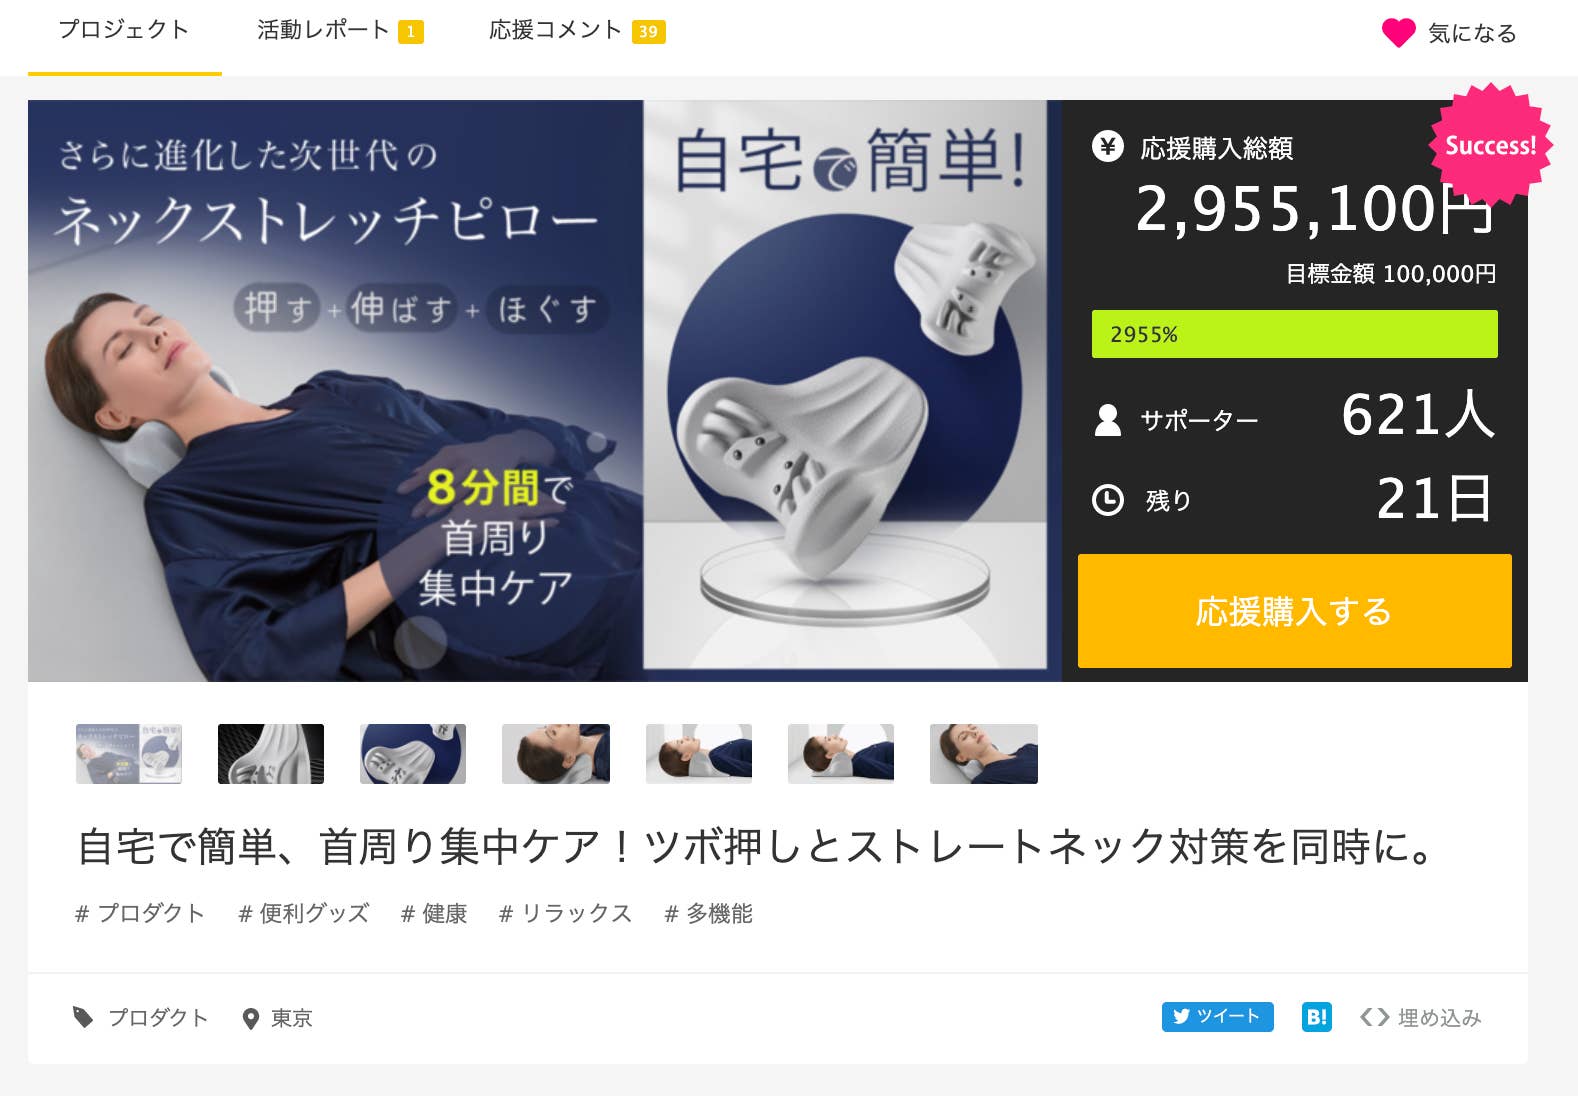Click the Hatena B! bookmark icon

tap(1317, 1016)
